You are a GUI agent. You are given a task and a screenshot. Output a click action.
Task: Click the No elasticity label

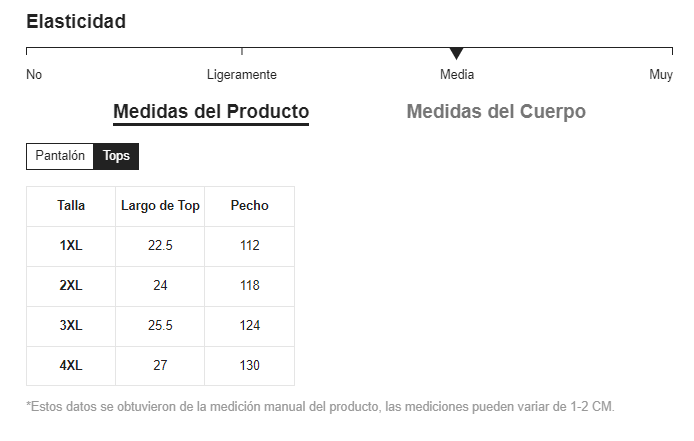[34, 75]
